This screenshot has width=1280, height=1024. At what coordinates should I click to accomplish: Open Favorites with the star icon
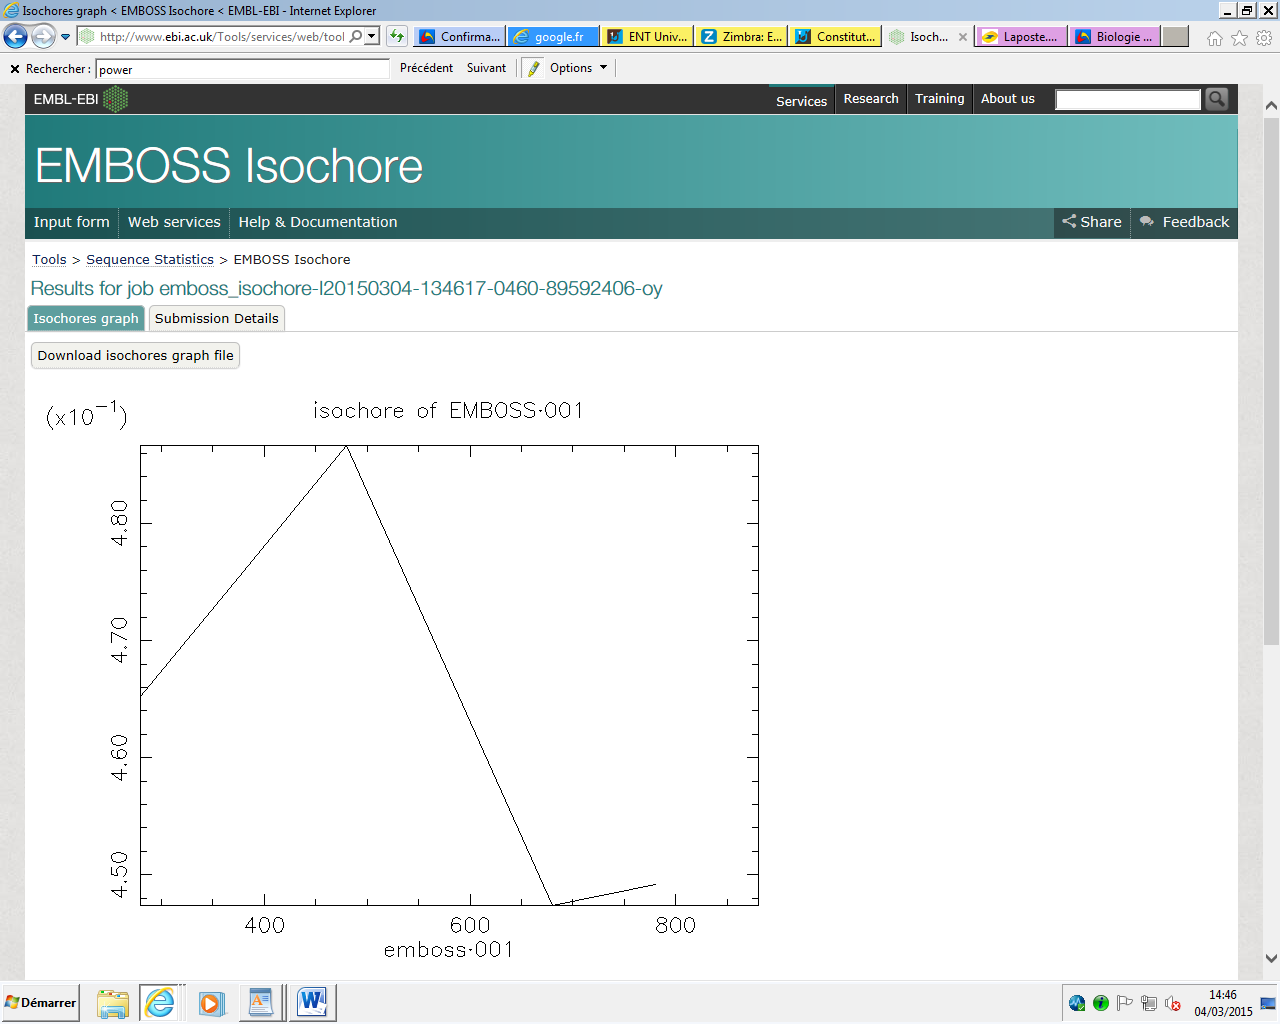[1240, 38]
